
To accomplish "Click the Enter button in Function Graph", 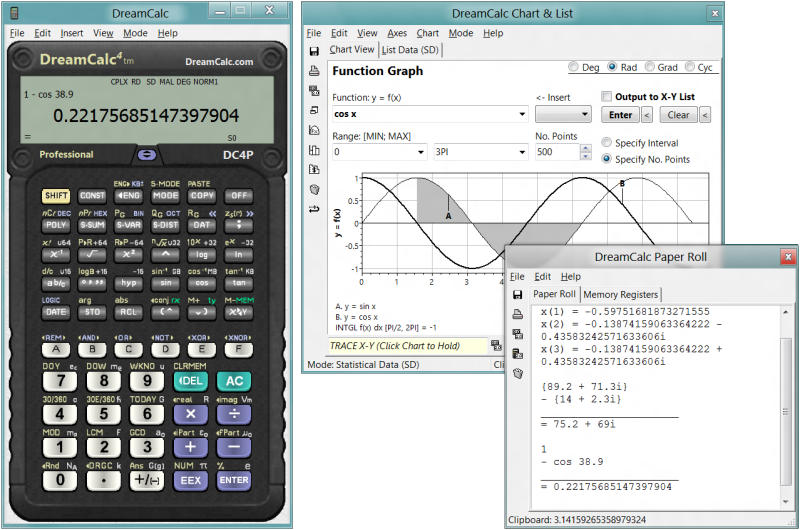I will (x=620, y=115).
